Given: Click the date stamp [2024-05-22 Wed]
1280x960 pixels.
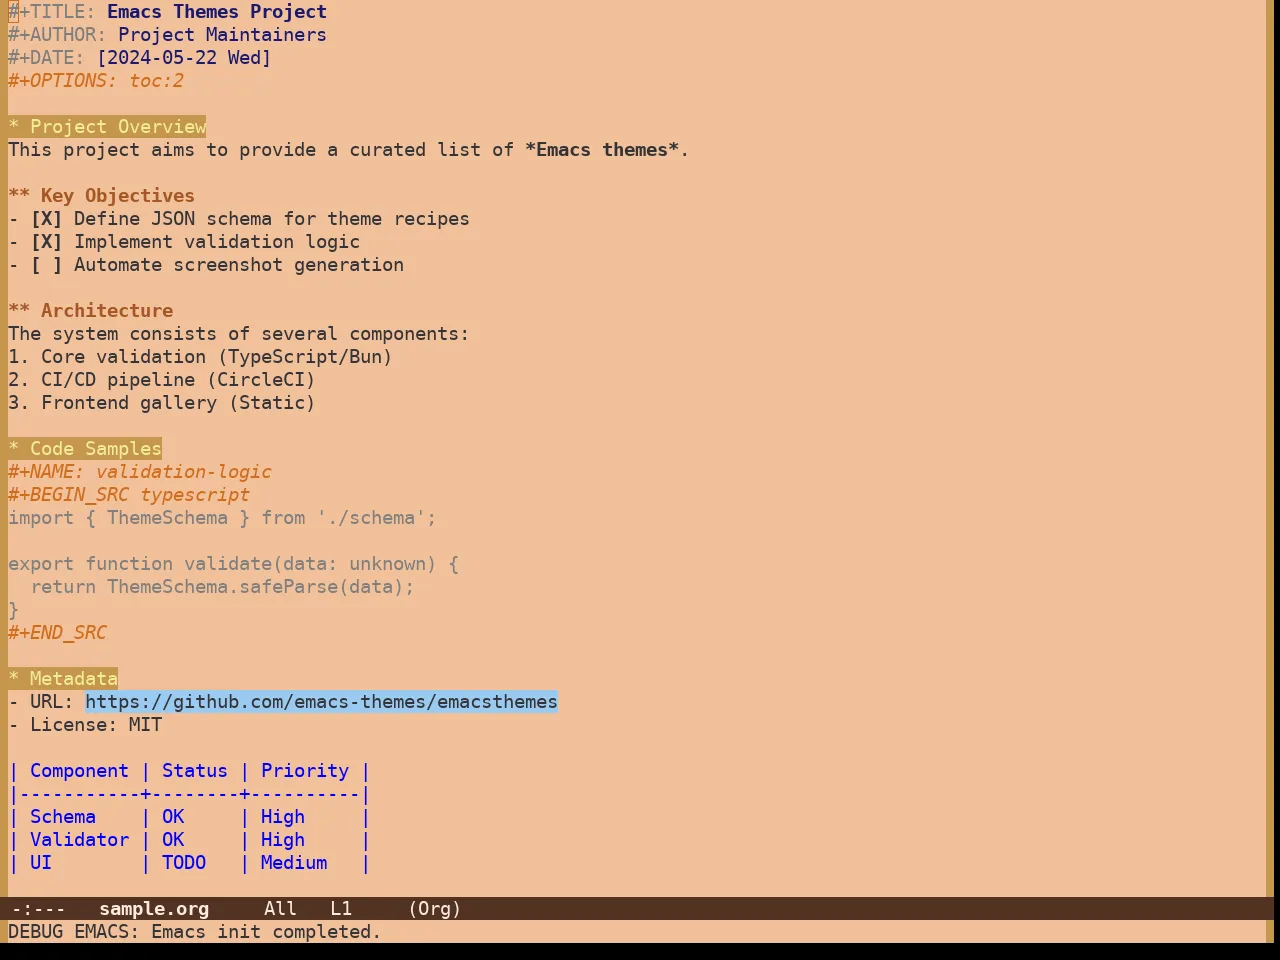Looking at the screenshot, I should point(184,58).
